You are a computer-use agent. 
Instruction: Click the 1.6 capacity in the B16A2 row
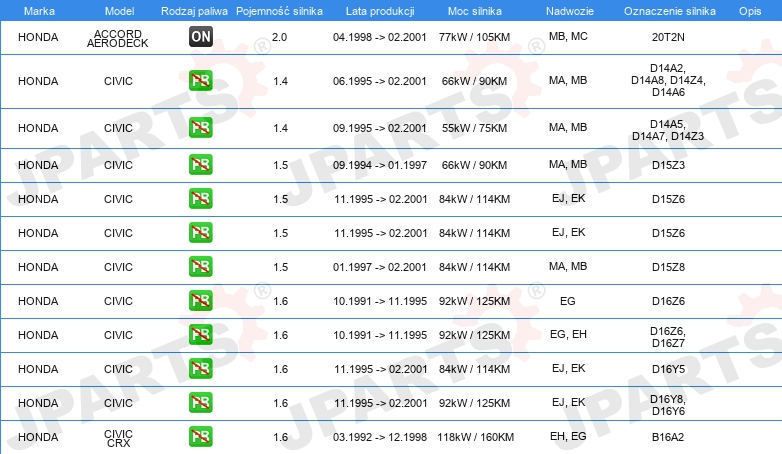coord(280,437)
